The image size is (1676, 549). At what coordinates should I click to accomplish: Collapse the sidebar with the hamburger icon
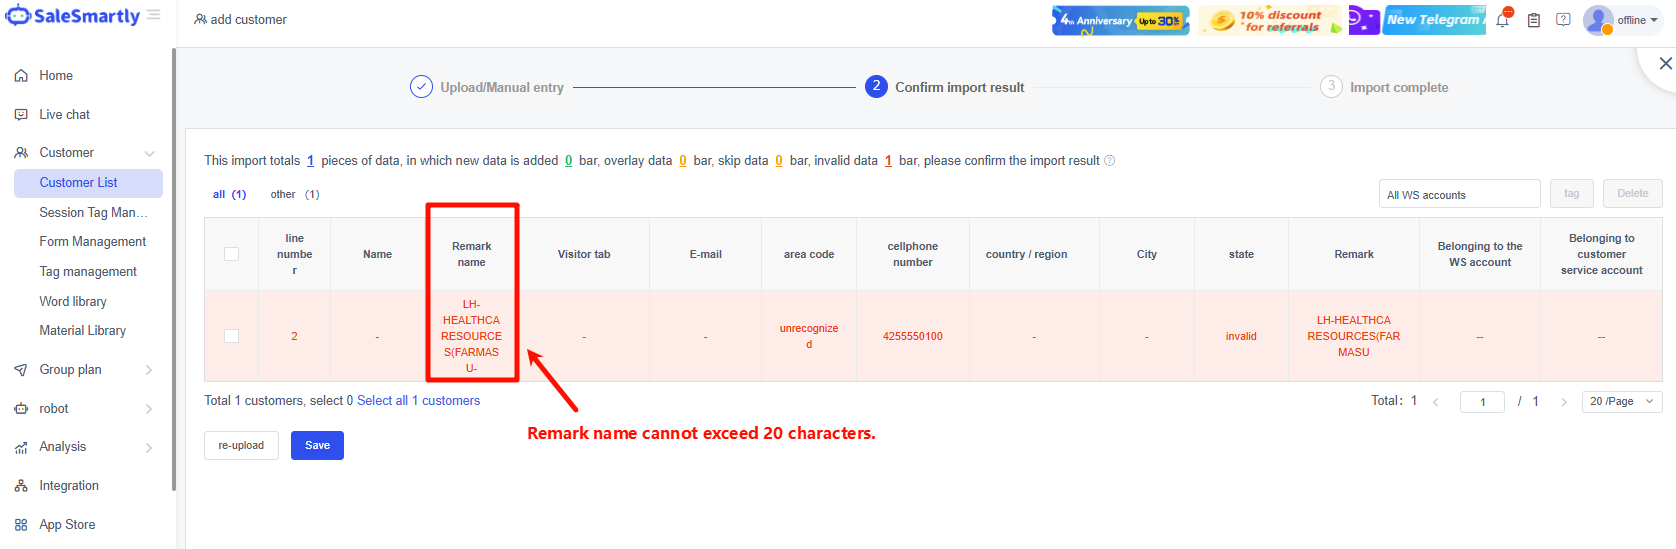pyautogui.click(x=154, y=15)
